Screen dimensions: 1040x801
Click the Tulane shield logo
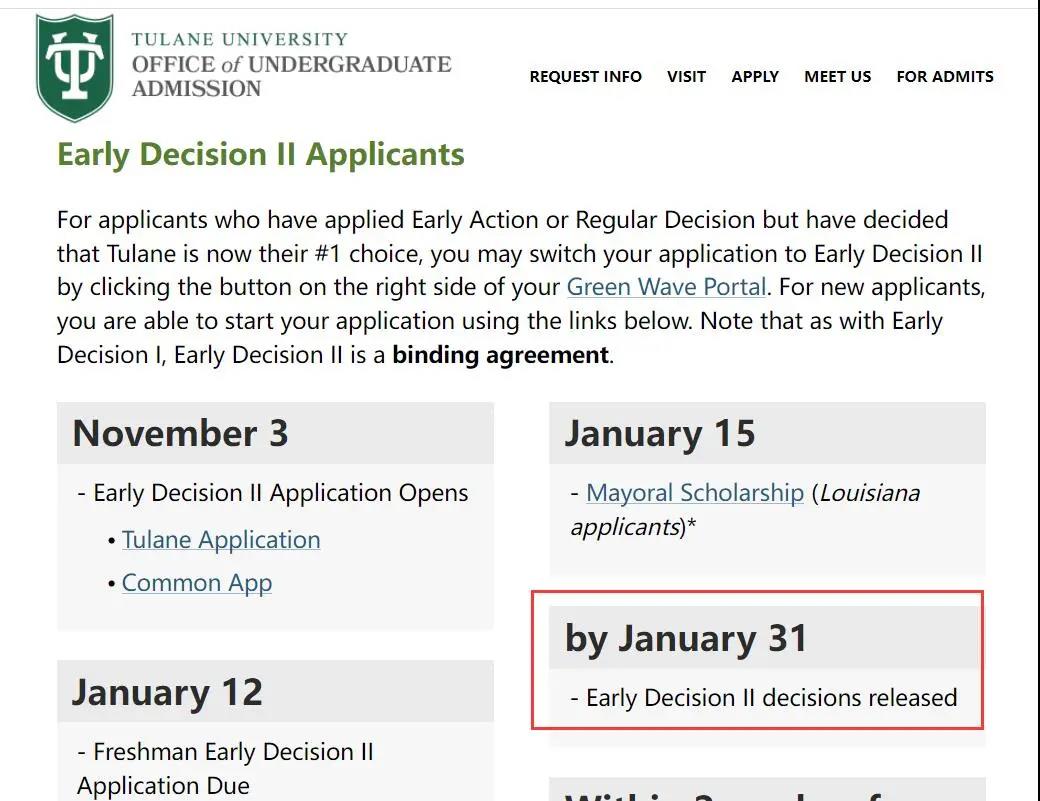(x=74, y=68)
